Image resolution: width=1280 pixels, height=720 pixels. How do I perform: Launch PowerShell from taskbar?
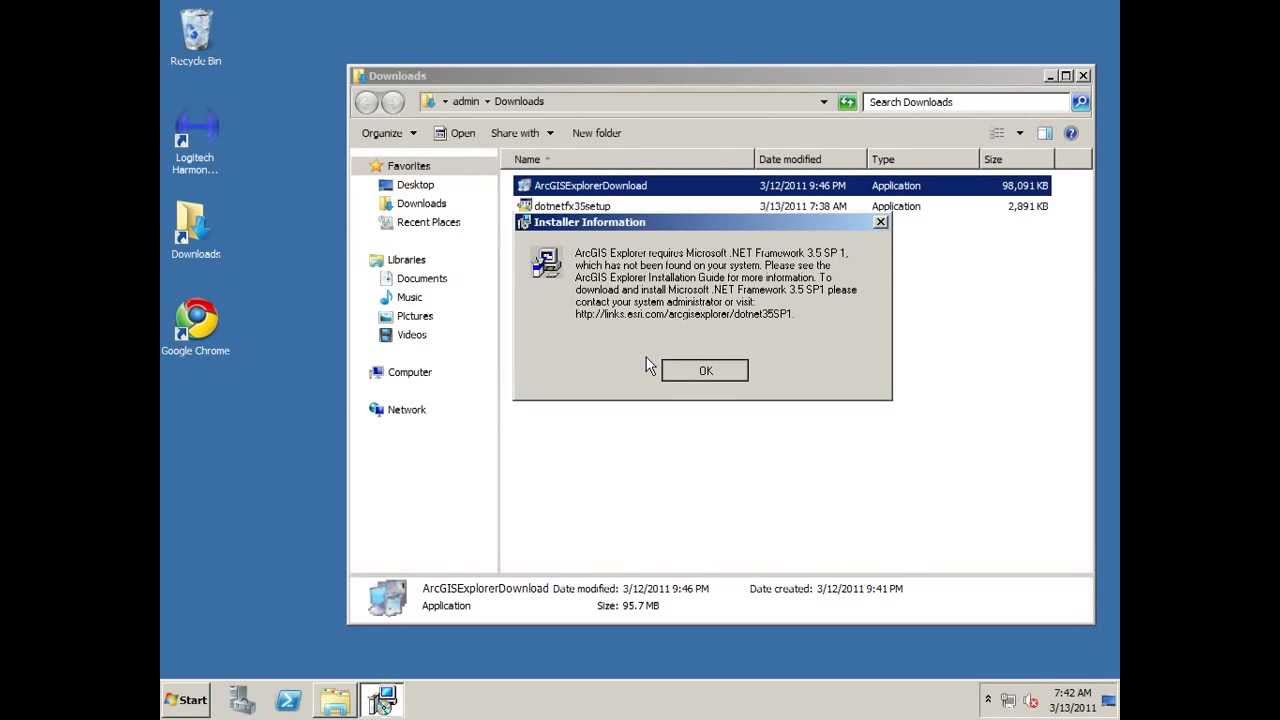(x=288, y=700)
